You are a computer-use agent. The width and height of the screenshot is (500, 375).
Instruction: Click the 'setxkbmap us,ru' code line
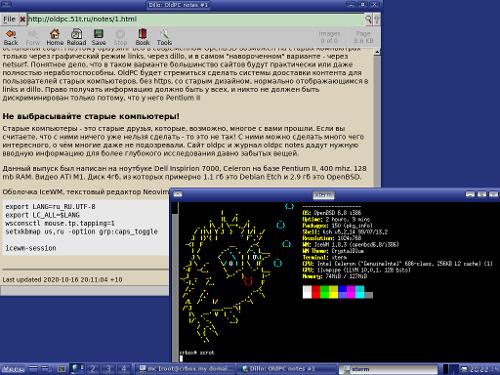coord(81,231)
